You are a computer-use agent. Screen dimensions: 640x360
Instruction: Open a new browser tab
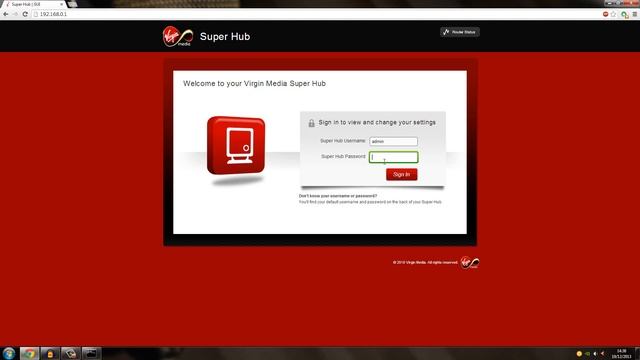(x=73, y=4)
